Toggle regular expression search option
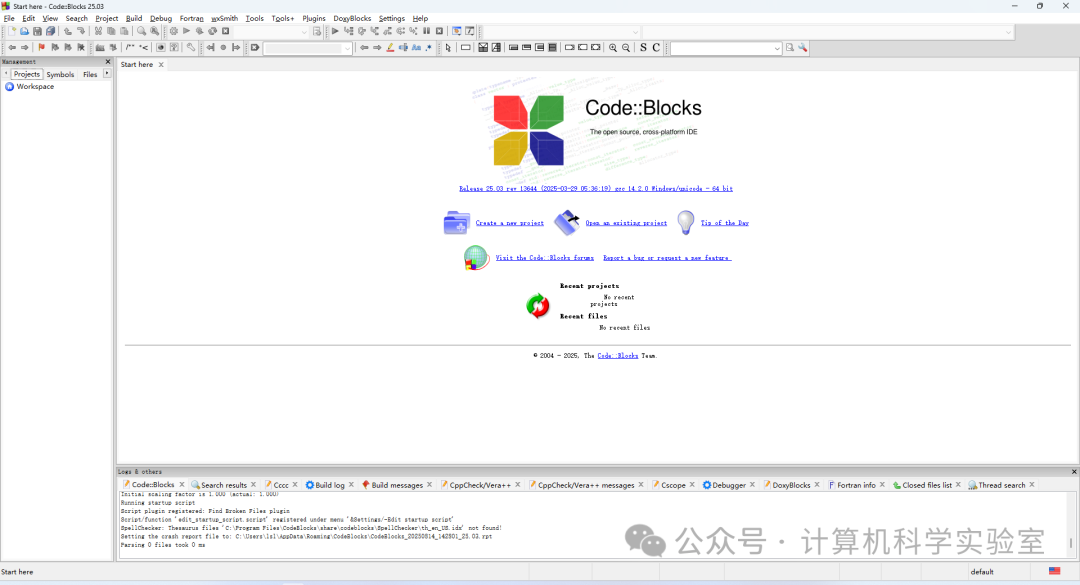 [x=429, y=48]
